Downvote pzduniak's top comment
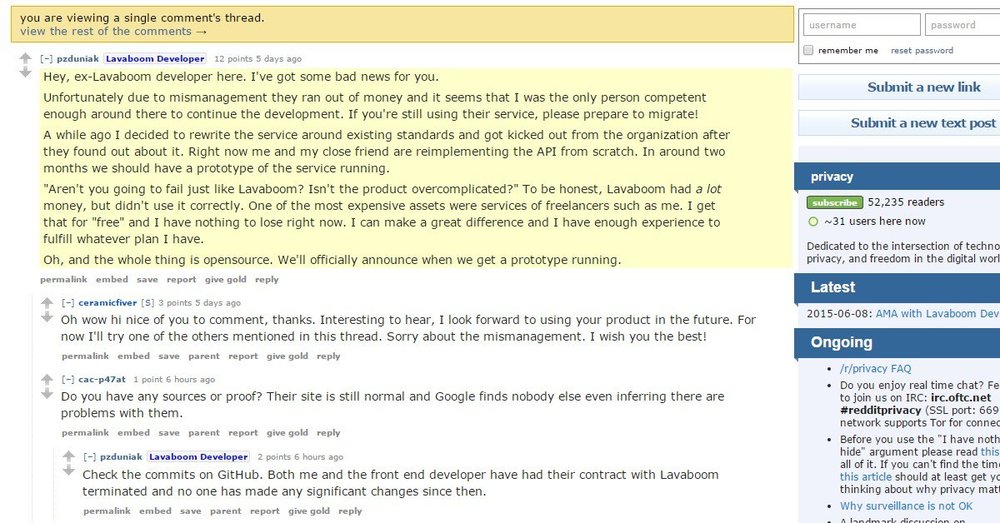Image resolution: width=1000 pixels, height=523 pixels. 26,72
